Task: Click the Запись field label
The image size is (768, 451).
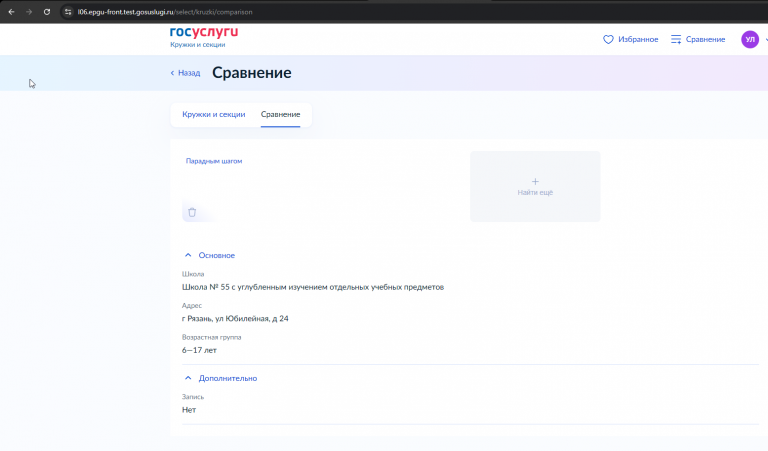Action: (x=192, y=397)
